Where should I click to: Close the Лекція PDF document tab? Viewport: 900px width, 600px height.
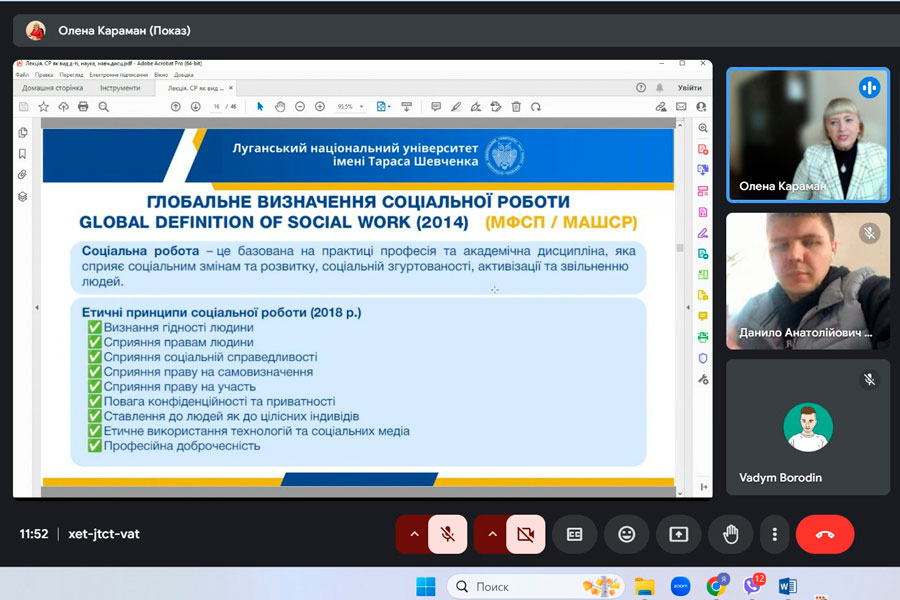coord(231,88)
